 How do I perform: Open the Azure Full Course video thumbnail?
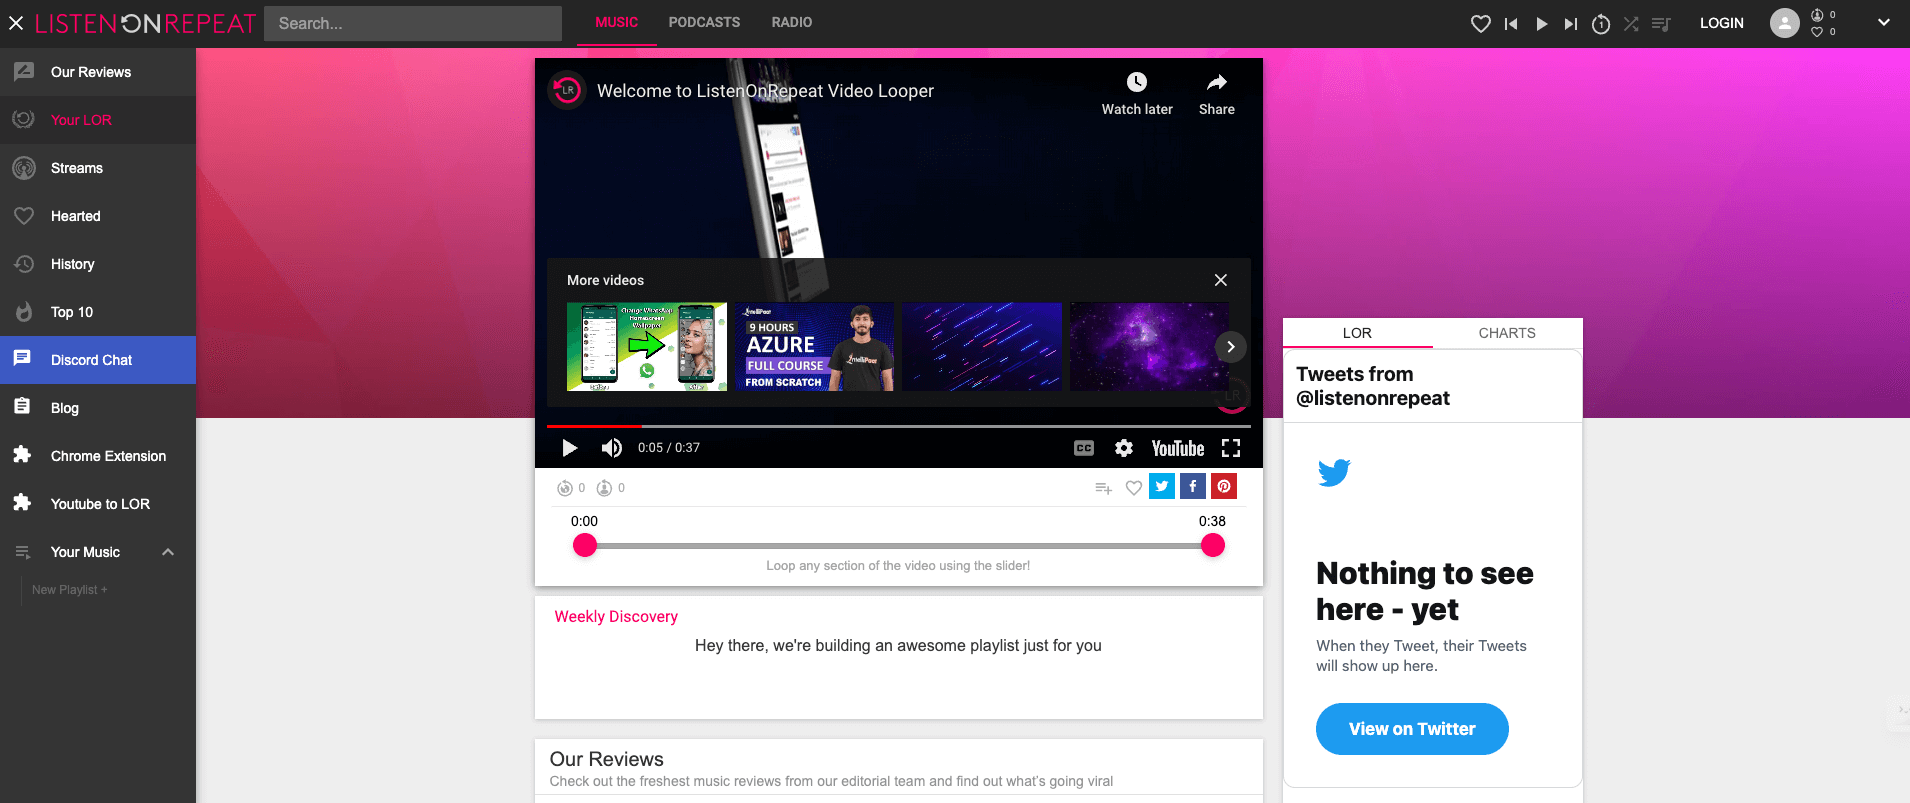(x=814, y=346)
